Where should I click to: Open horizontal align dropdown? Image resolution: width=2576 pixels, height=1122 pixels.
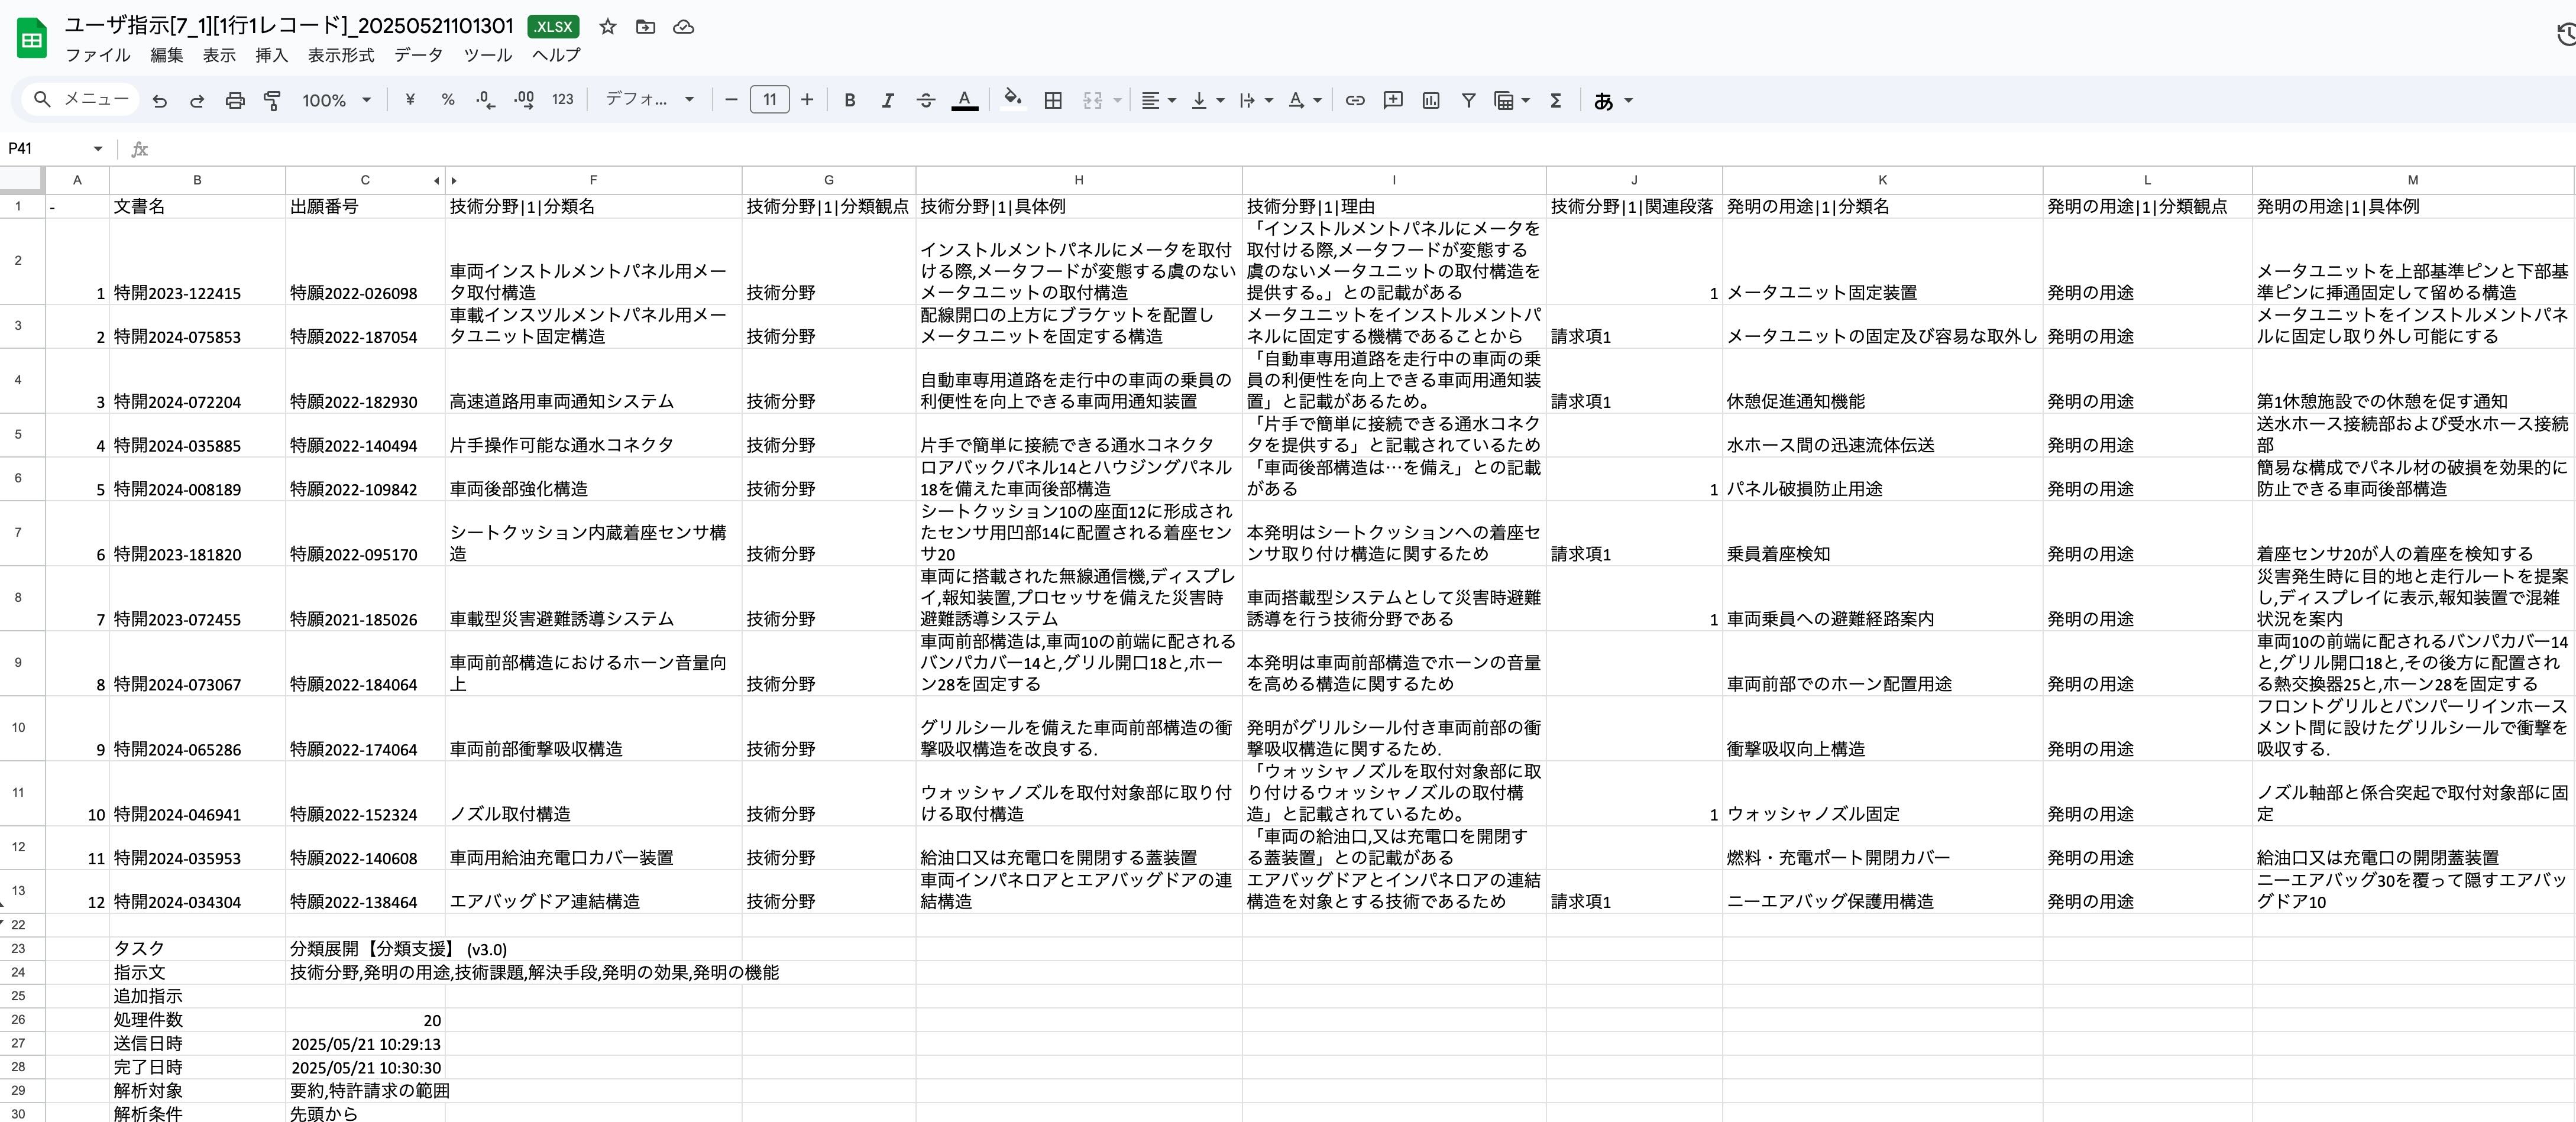click(x=1158, y=100)
